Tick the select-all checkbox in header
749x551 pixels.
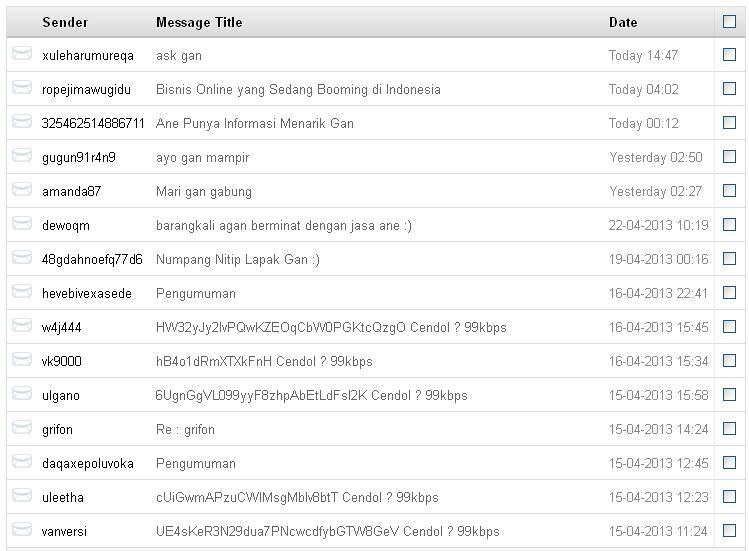point(729,22)
